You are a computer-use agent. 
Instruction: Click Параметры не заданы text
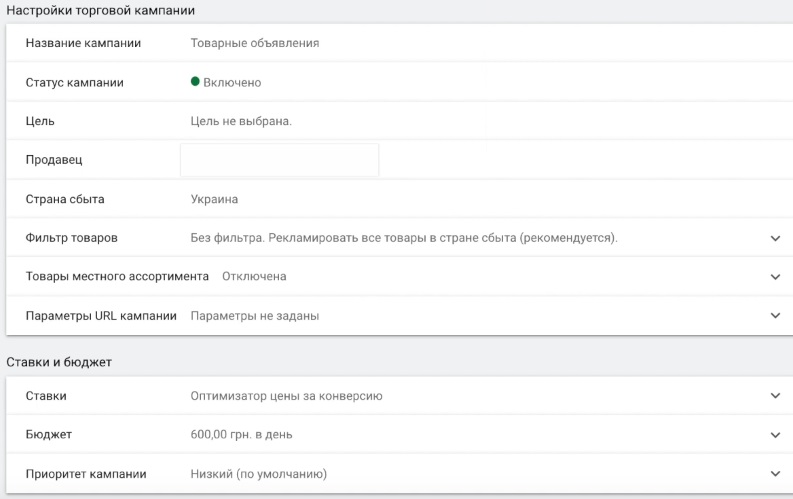255,316
